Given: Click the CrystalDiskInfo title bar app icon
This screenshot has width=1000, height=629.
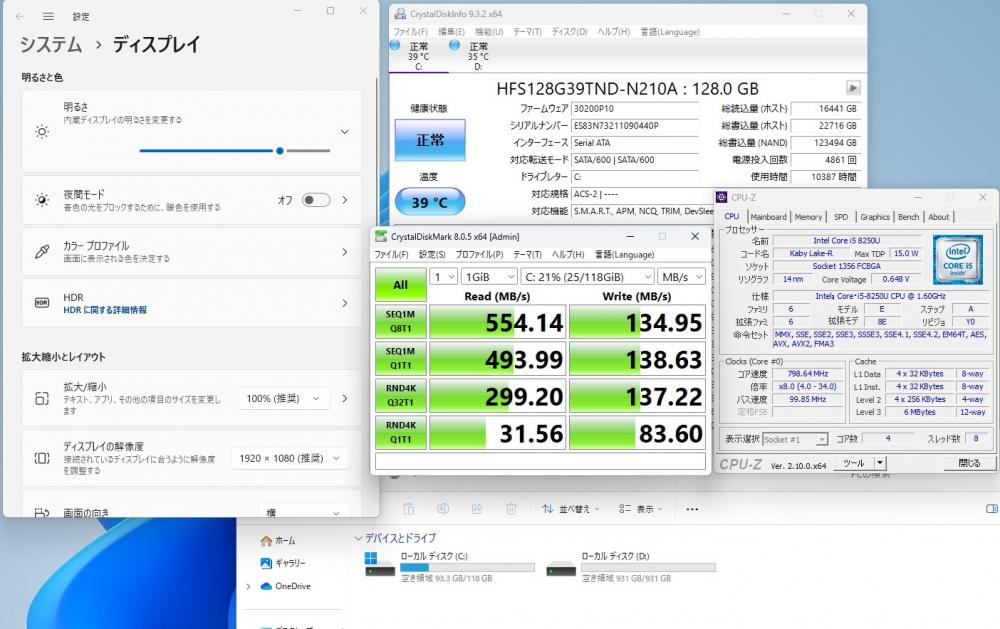Looking at the screenshot, I should (400, 13).
